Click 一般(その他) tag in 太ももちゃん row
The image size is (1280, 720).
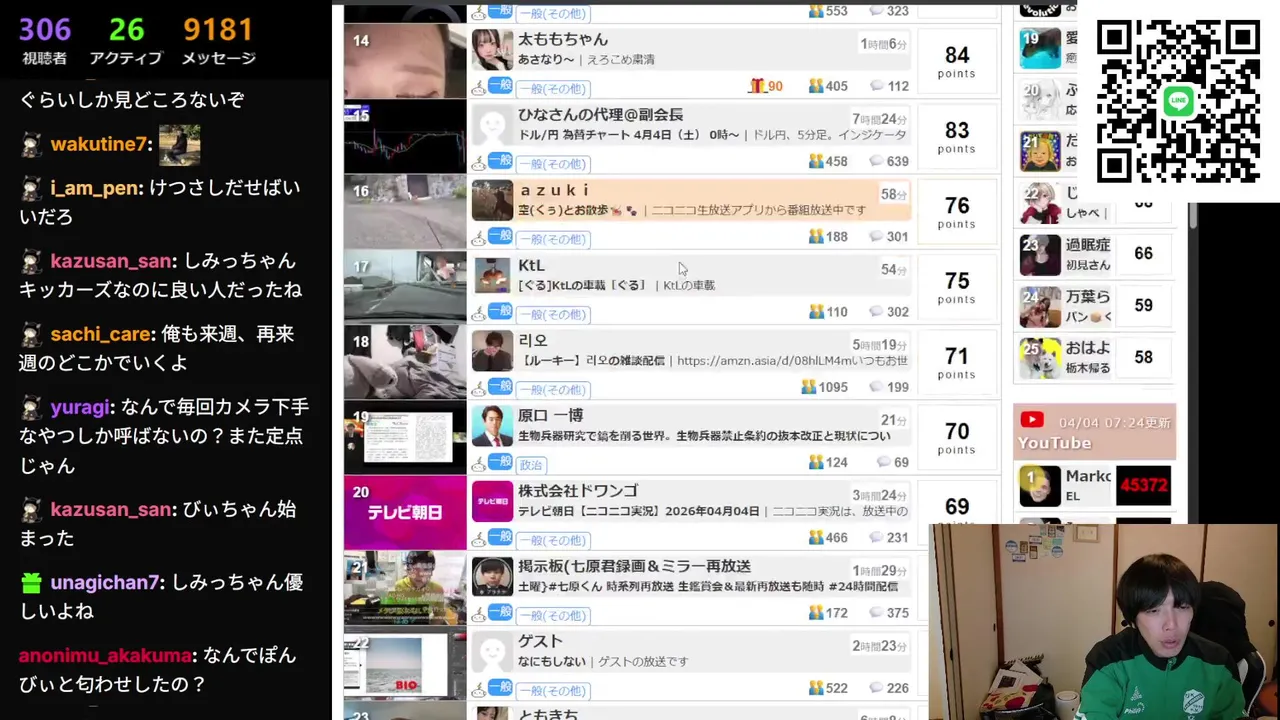pos(553,89)
